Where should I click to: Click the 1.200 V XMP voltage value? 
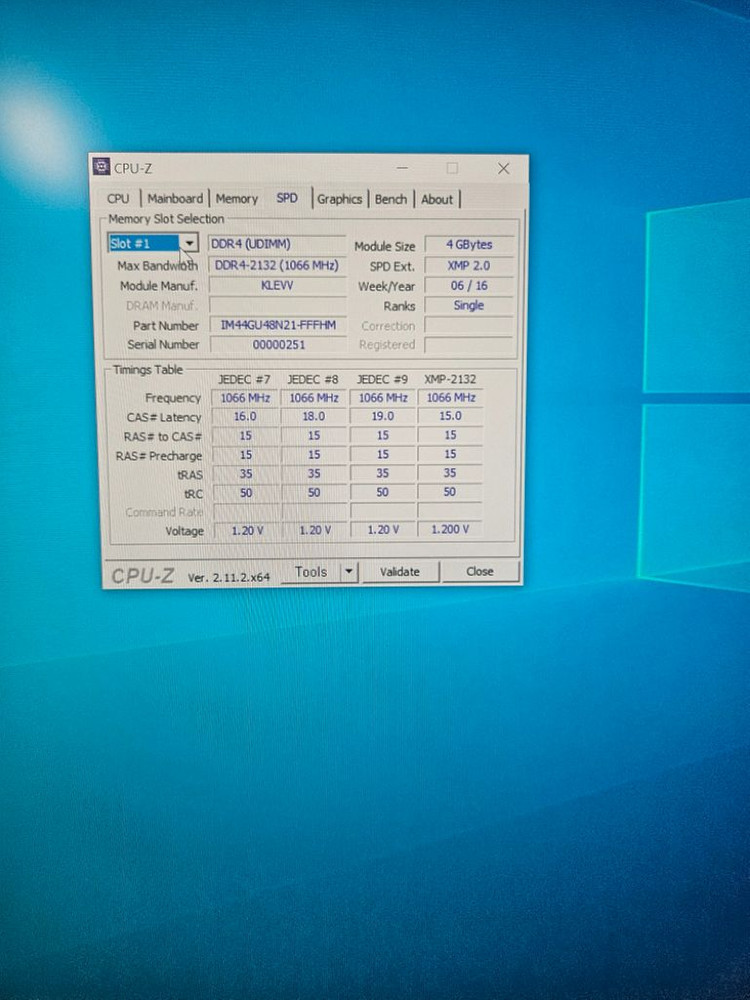point(450,529)
